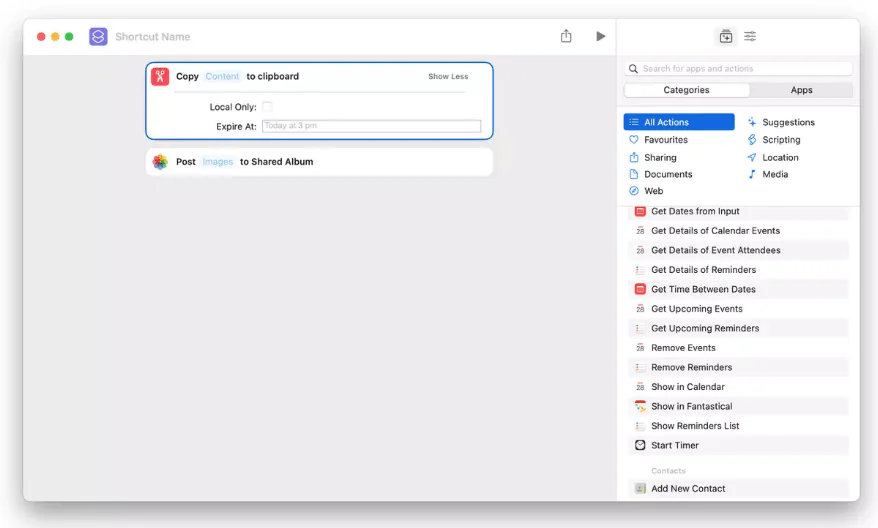Click the Shortcuts app icon beside Shortcut Name
This screenshot has width=878, height=528.
[98, 37]
